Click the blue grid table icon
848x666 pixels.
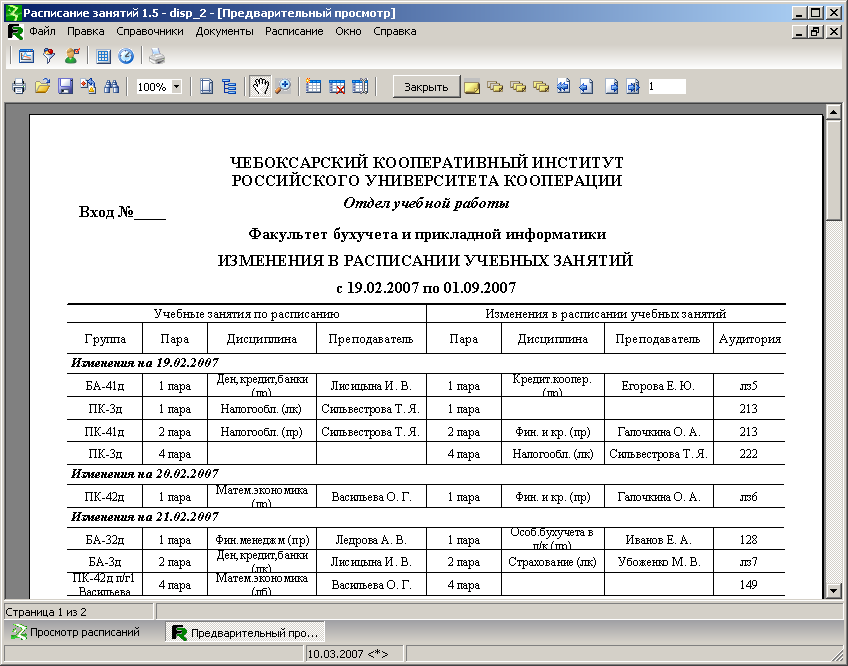[x=103, y=56]
